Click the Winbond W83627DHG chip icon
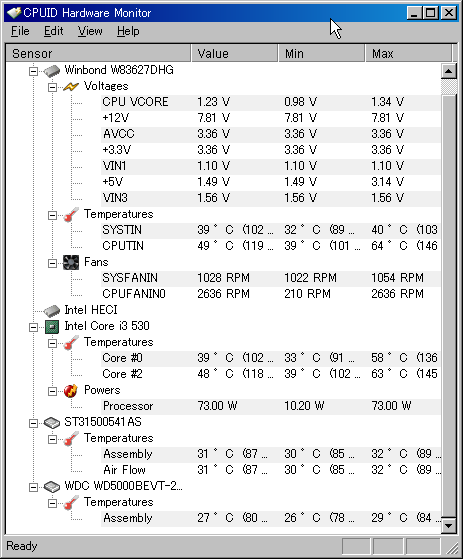 tap(52, 71)
